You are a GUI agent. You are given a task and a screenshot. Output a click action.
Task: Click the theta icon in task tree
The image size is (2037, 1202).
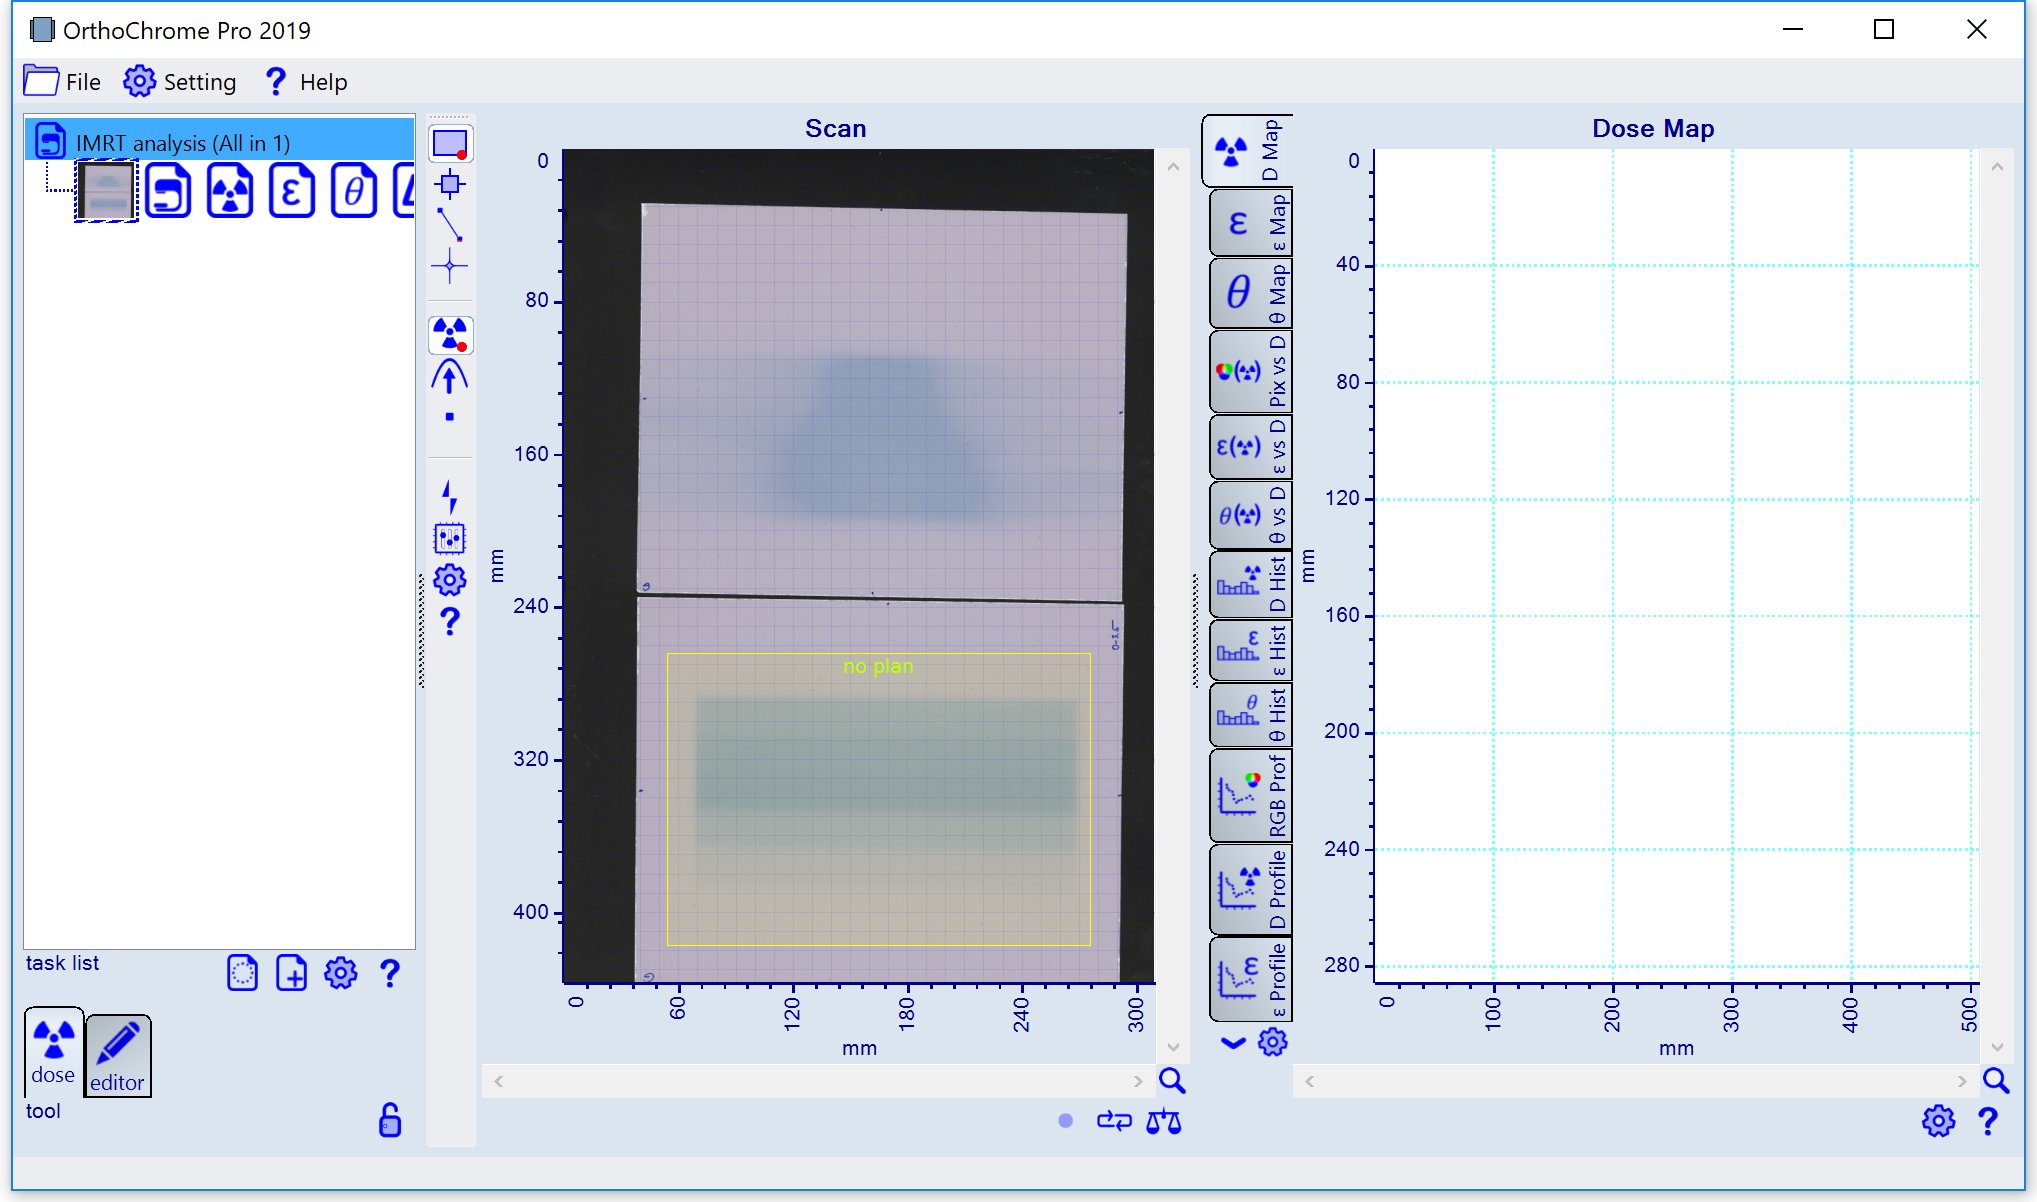353,191
